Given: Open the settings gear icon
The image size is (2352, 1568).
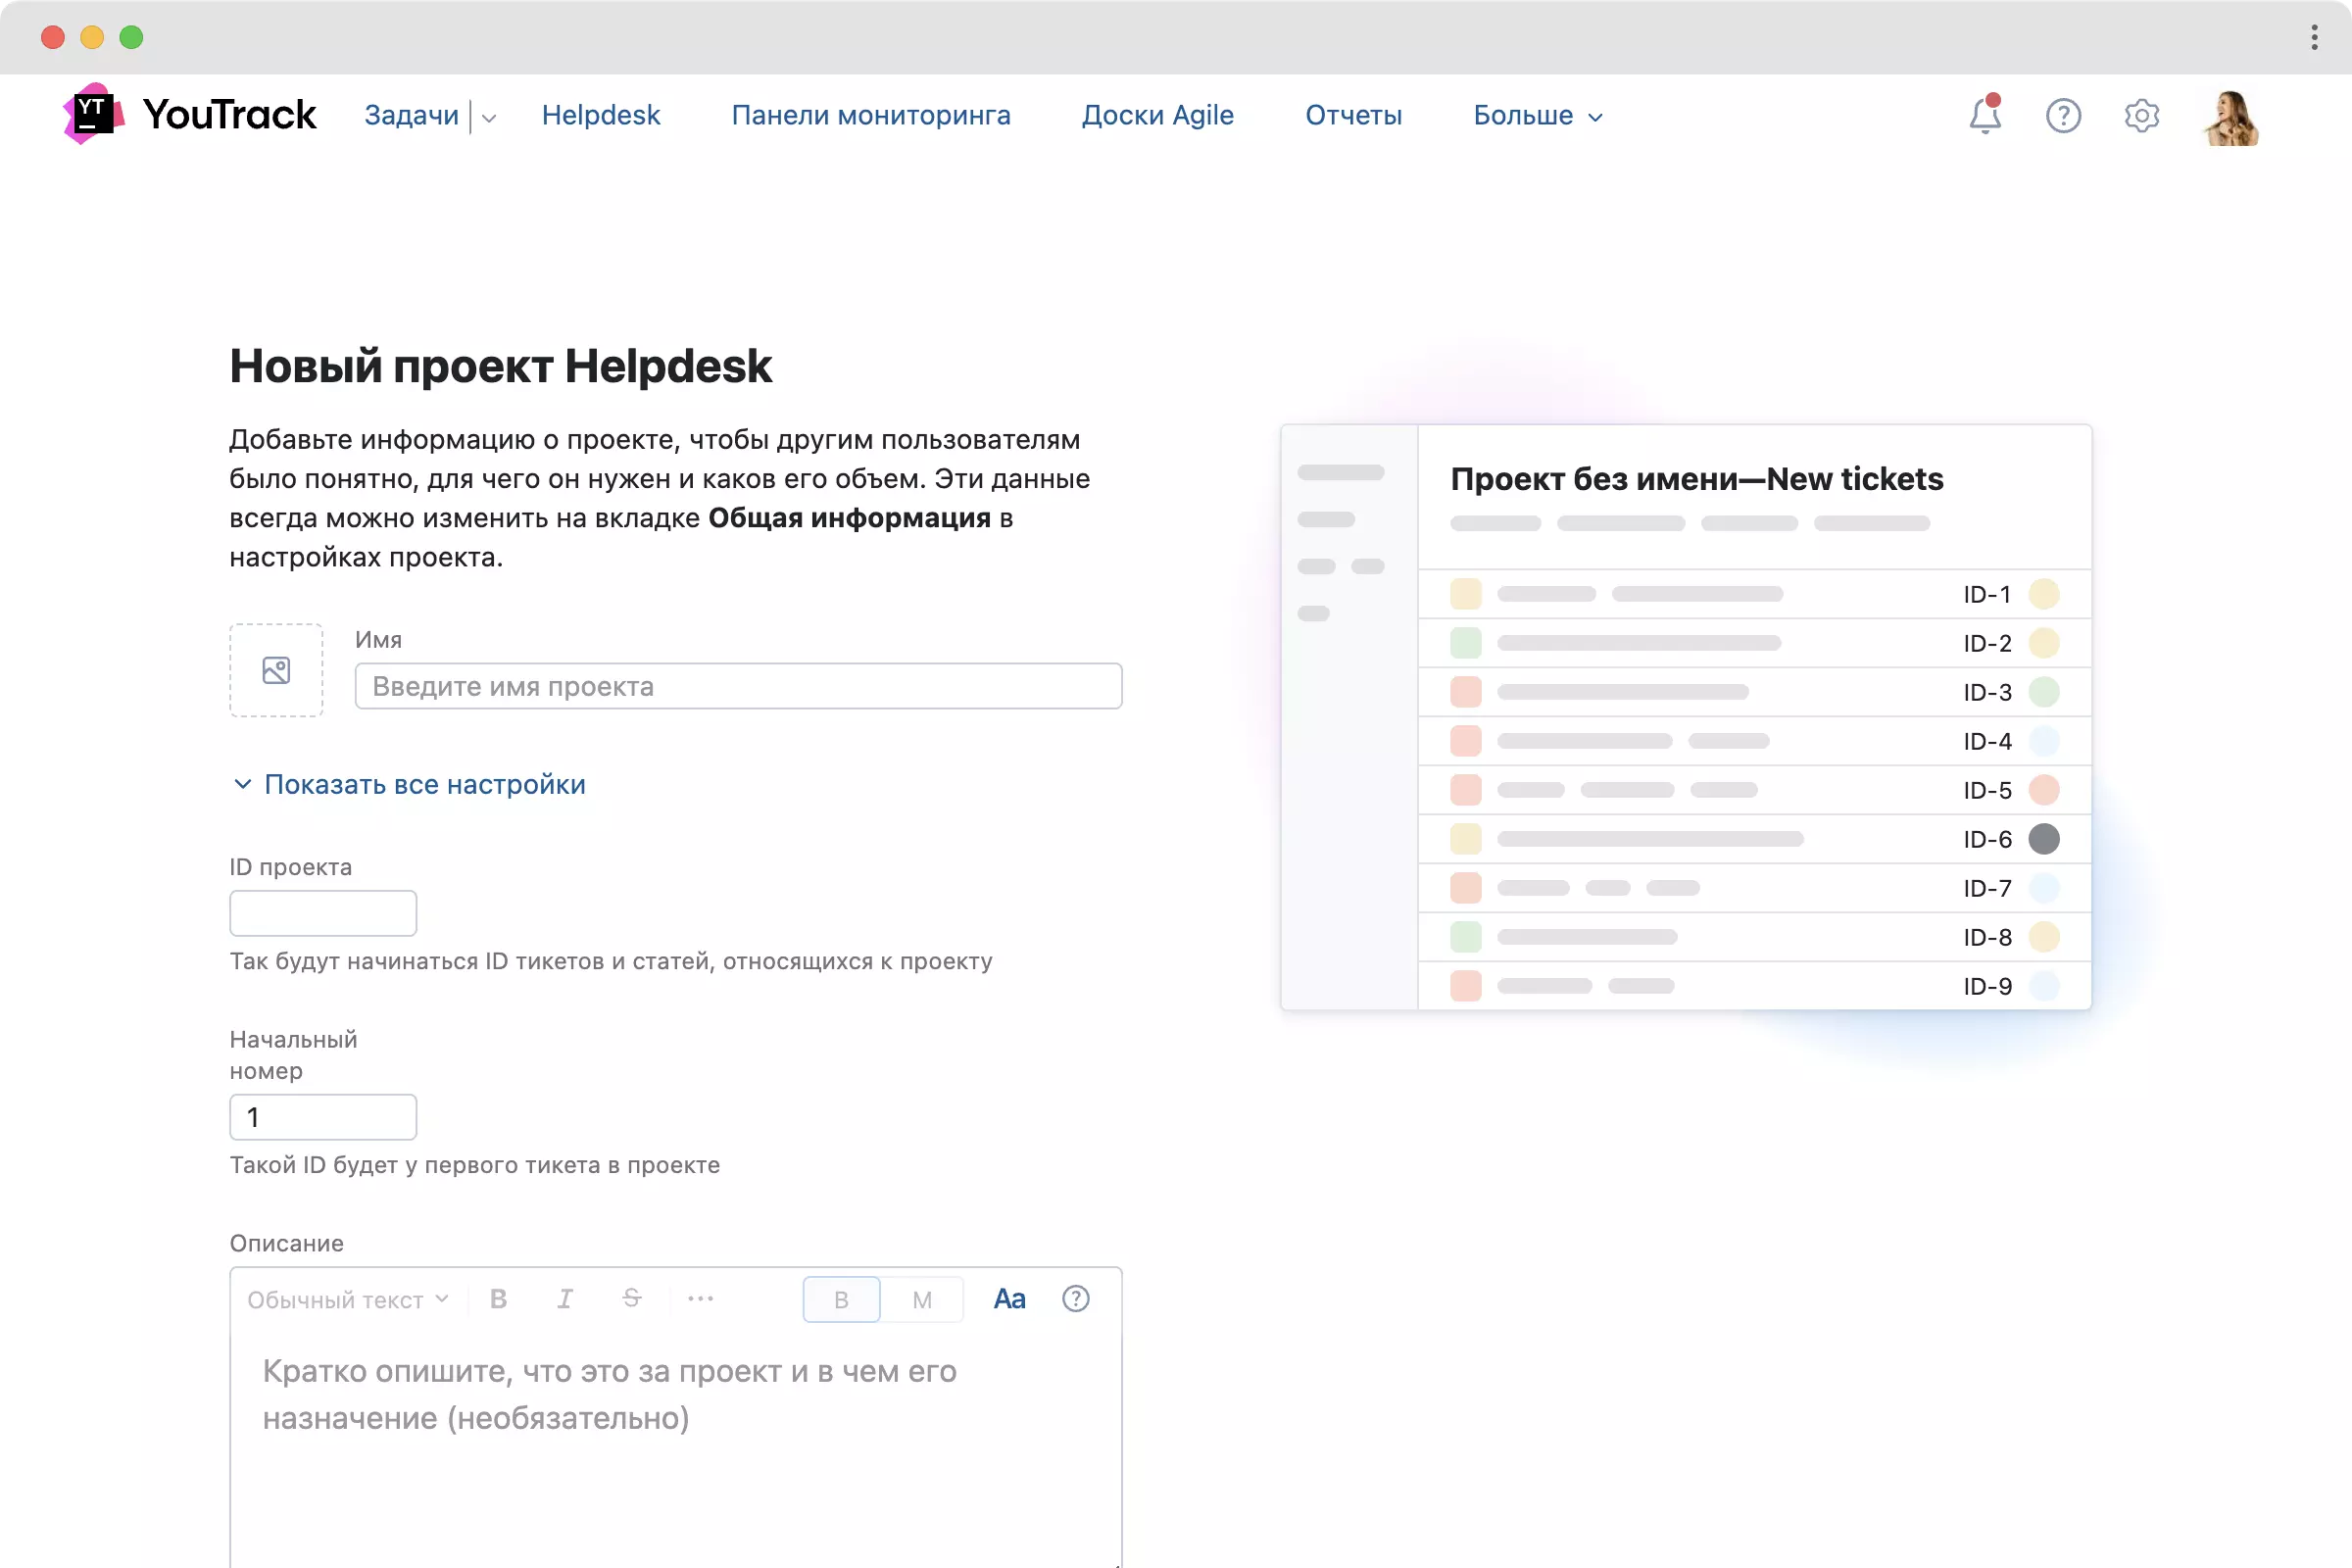Looking at the screenshot, I should pyautogui.click(x=2141, y=116).
